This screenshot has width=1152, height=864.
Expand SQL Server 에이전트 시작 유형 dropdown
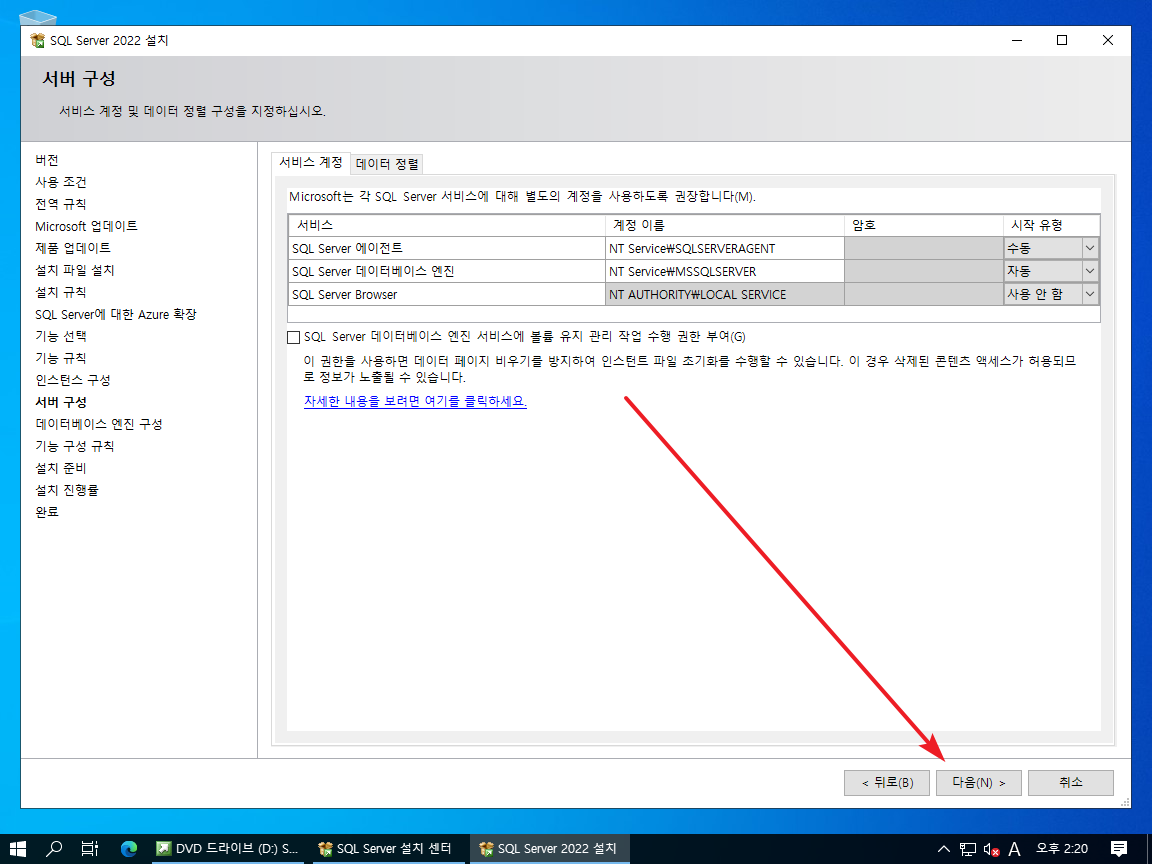[1089, 248]
